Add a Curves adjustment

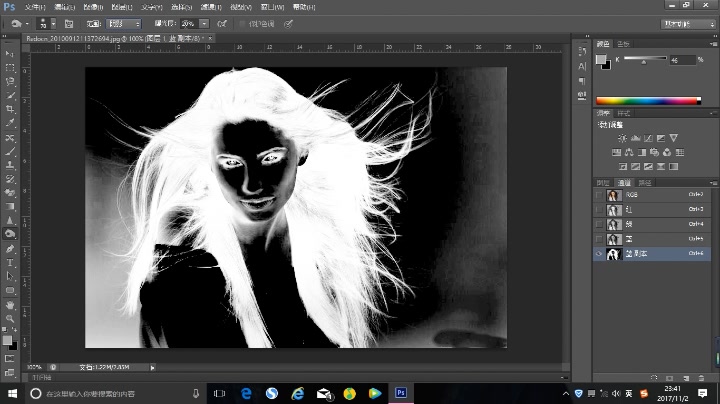[648, 138]
